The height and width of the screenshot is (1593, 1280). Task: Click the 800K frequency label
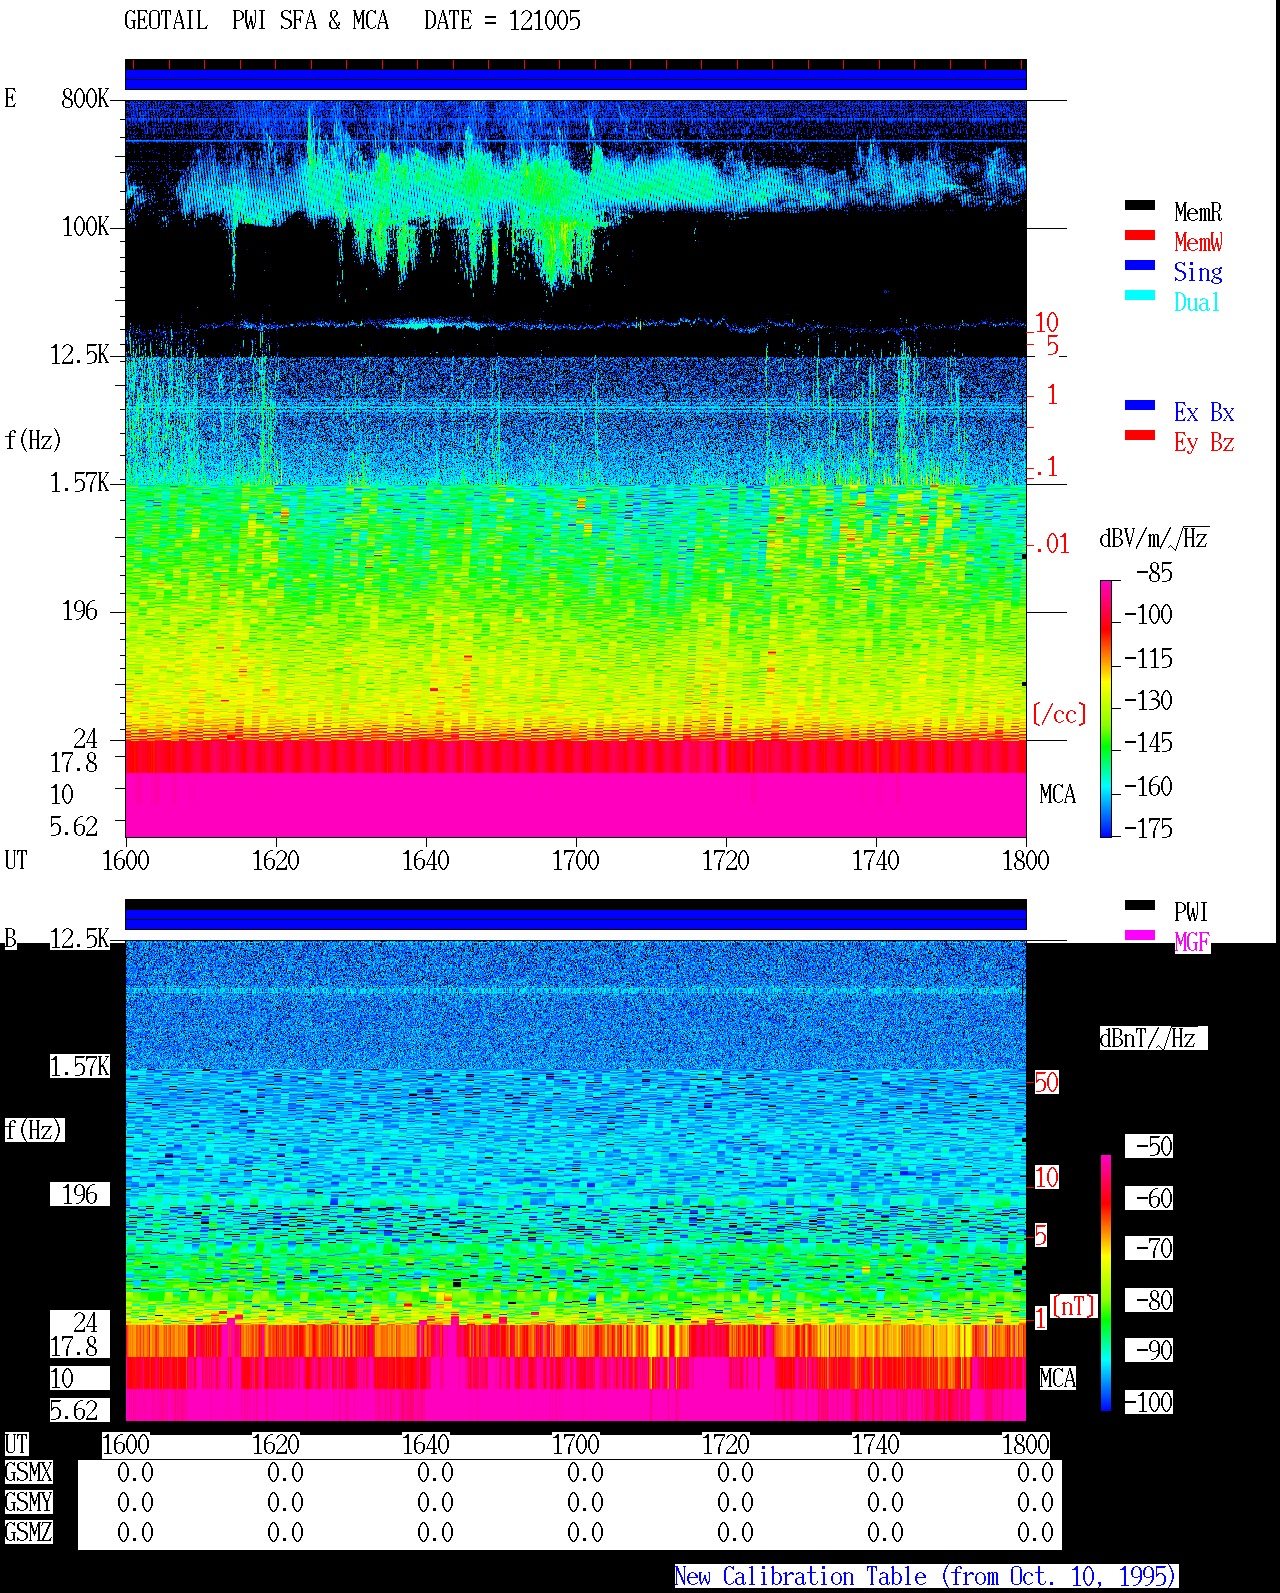click(x=85, y=99)
